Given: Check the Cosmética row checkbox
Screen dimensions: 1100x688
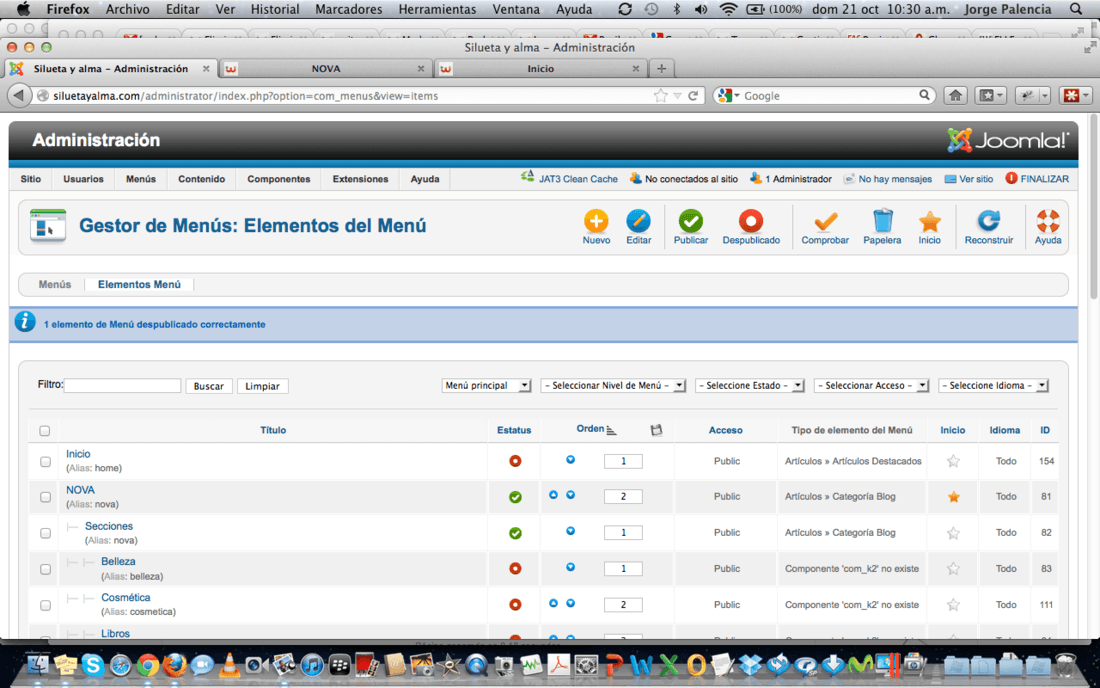Looking at the screenshot, I should (46, 605).
